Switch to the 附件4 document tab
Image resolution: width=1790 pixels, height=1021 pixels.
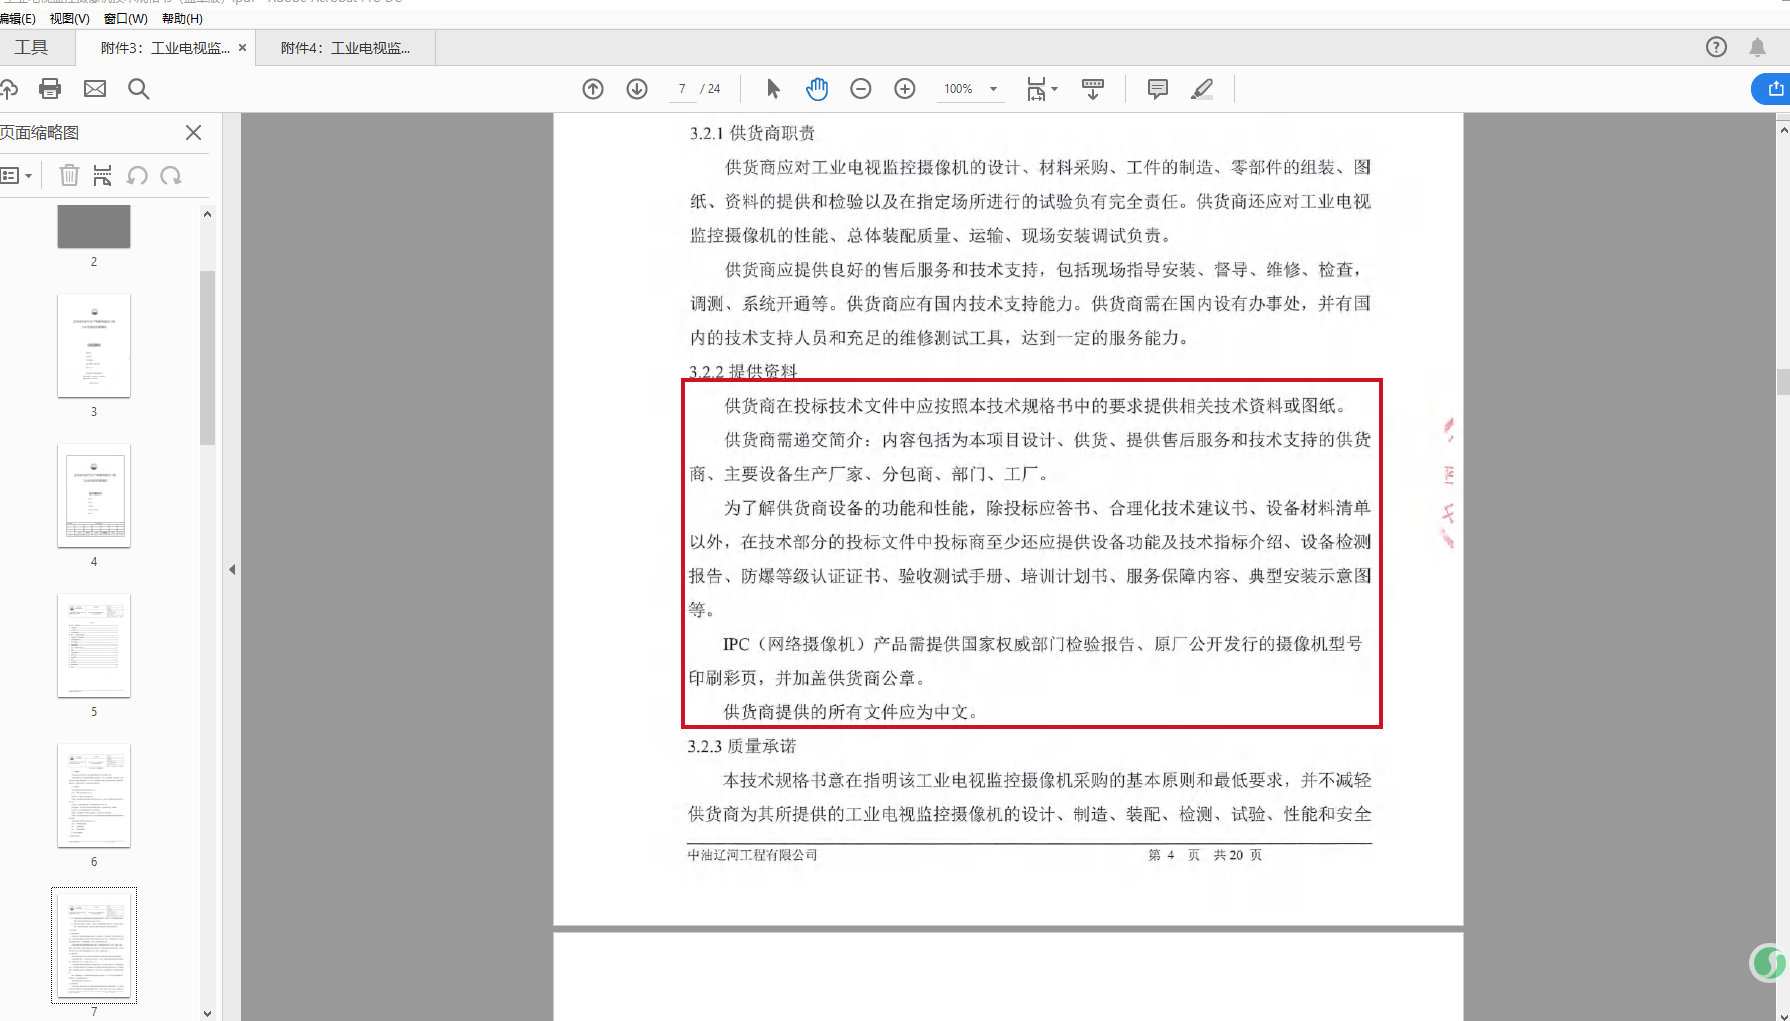pyautogui.click(x=345, y=48)
